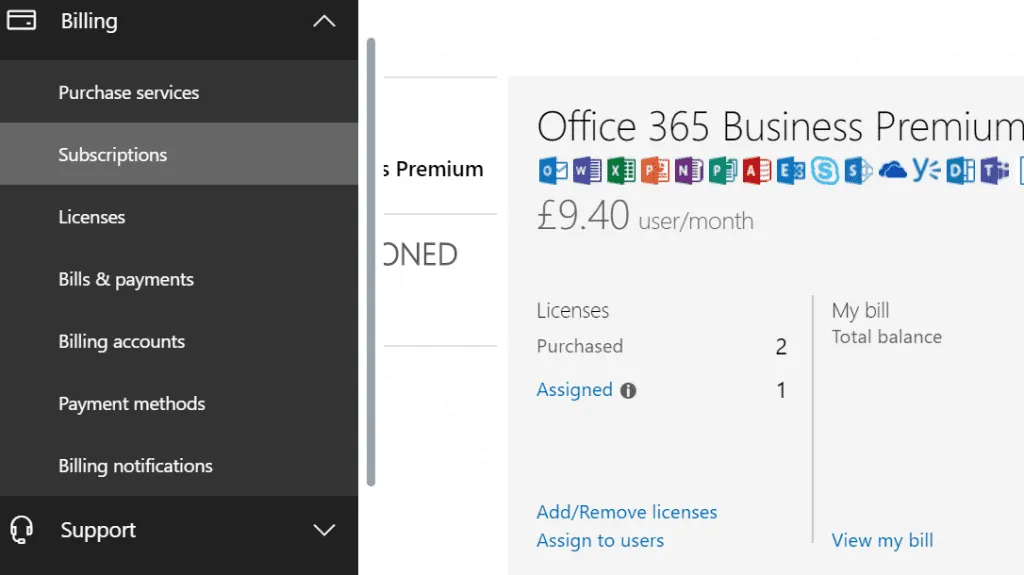Click the OneDrive cloud icon
Viewport: 1024px width, 575px height.
tap(893, 171)
